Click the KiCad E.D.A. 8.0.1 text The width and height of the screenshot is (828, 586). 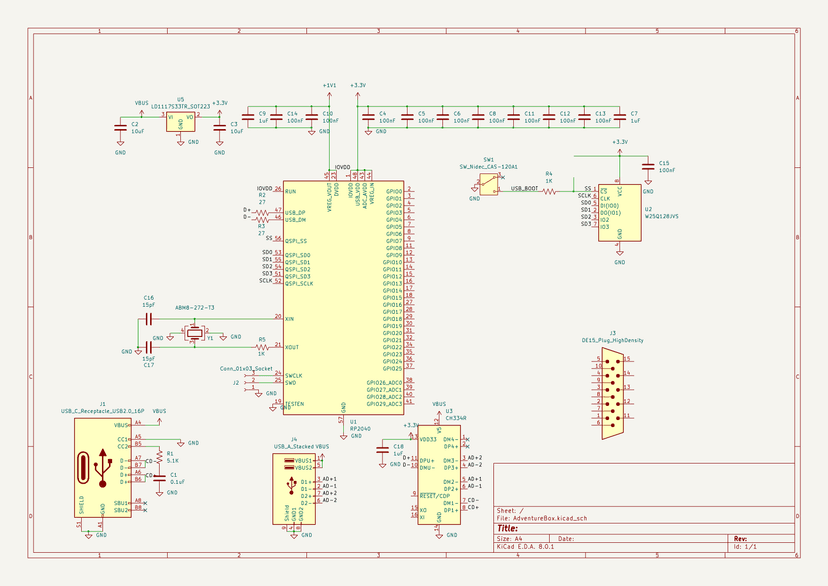[525, 547]
